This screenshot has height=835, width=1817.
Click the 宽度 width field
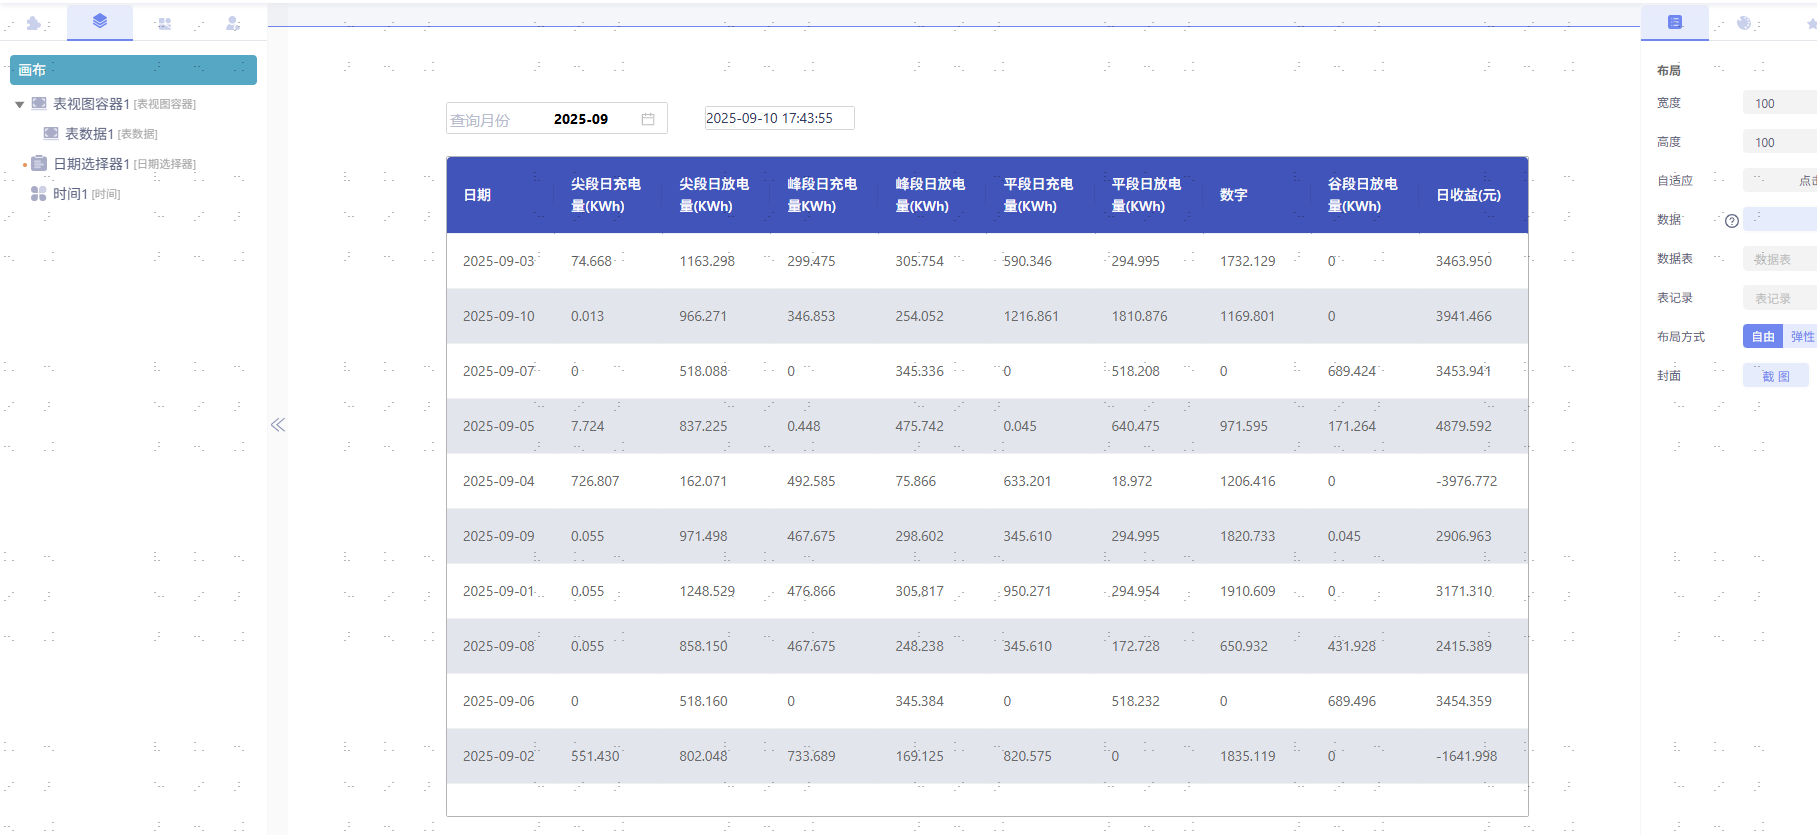pyautogui.click(x=1780, y=103)
